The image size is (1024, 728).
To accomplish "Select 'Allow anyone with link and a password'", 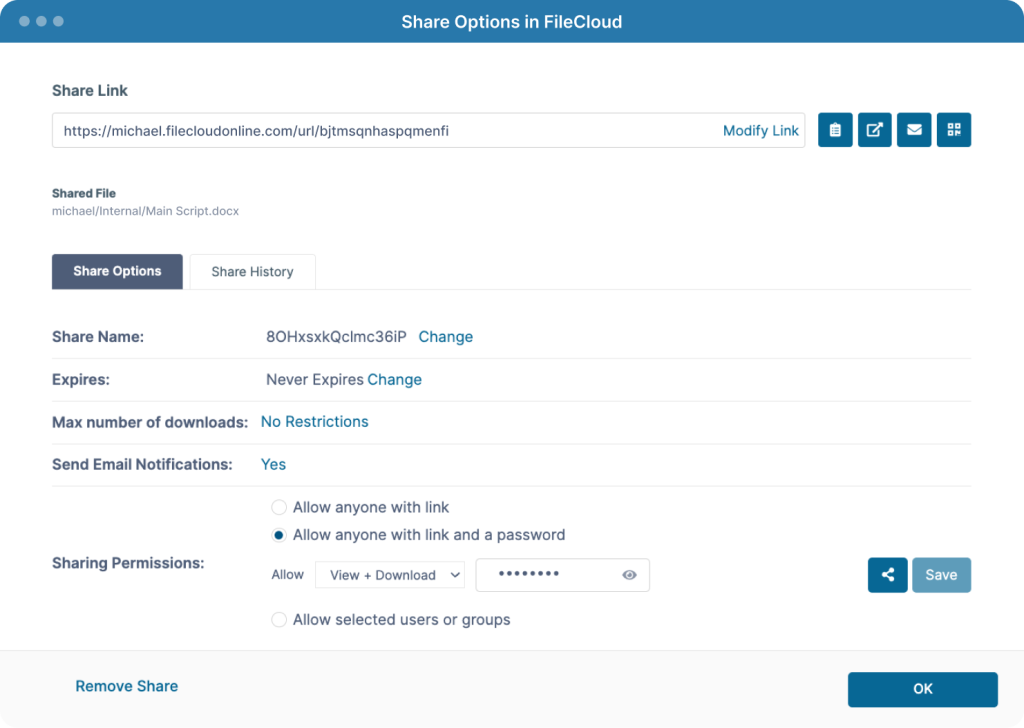I will (x=279, y=535).
